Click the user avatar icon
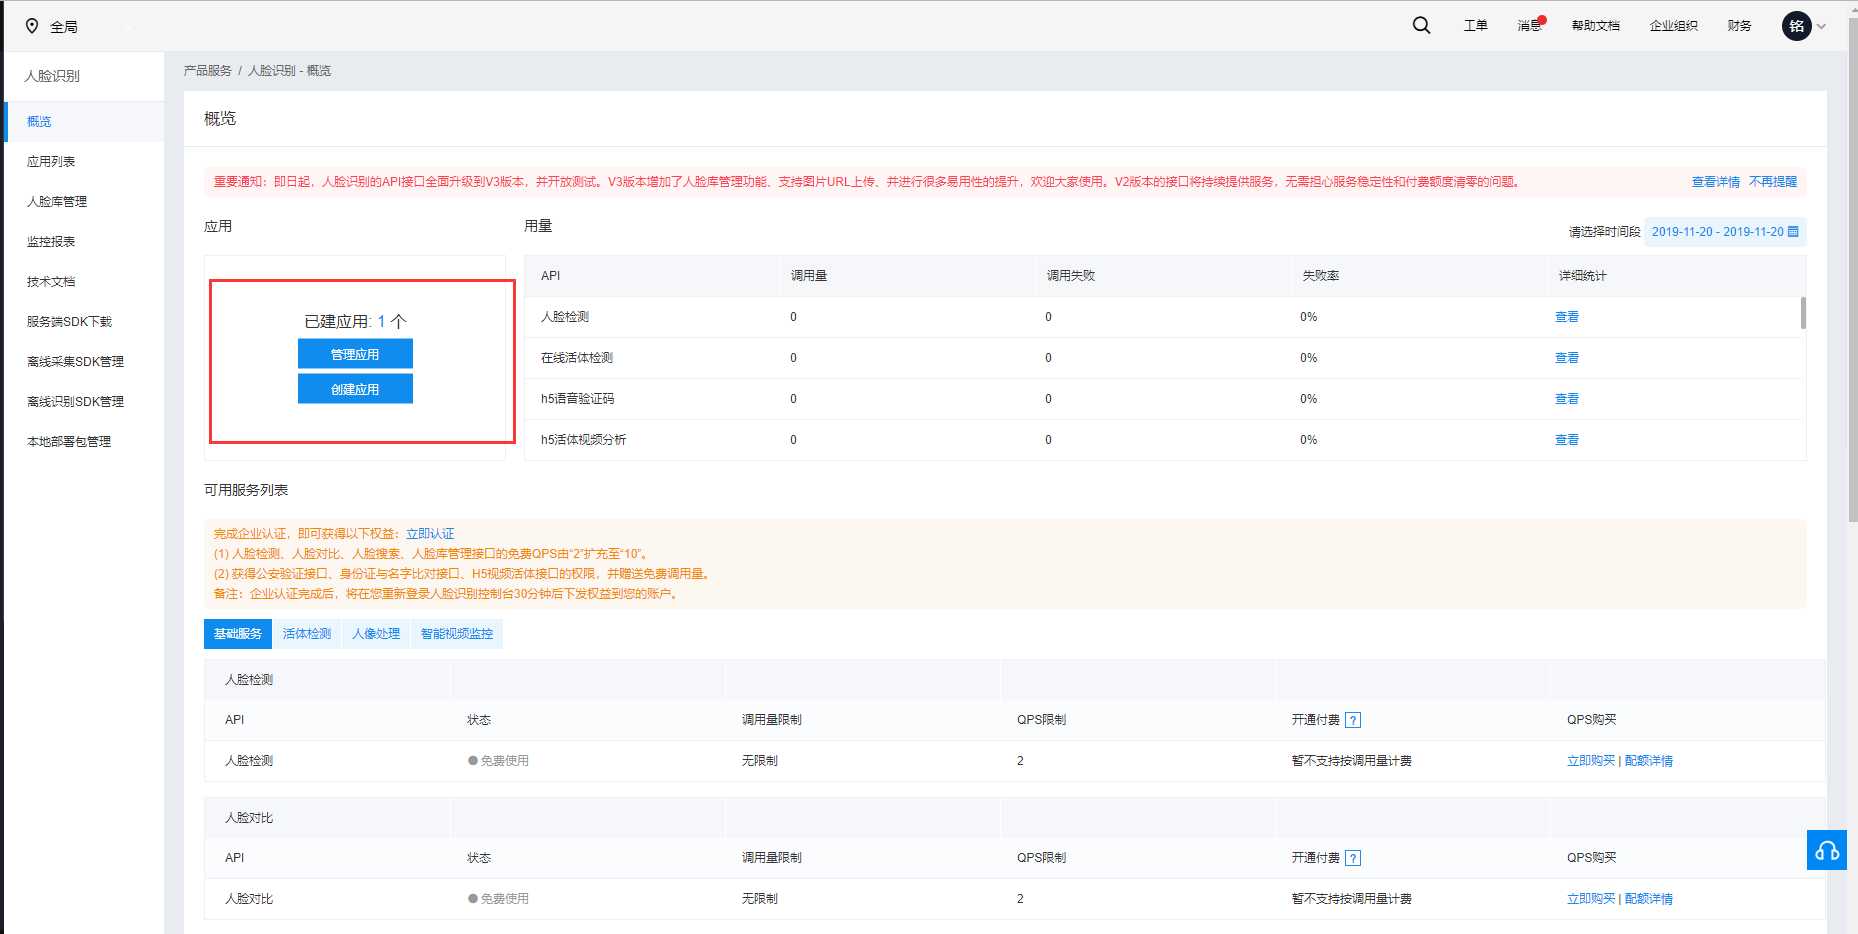 tap(1796, 26)
